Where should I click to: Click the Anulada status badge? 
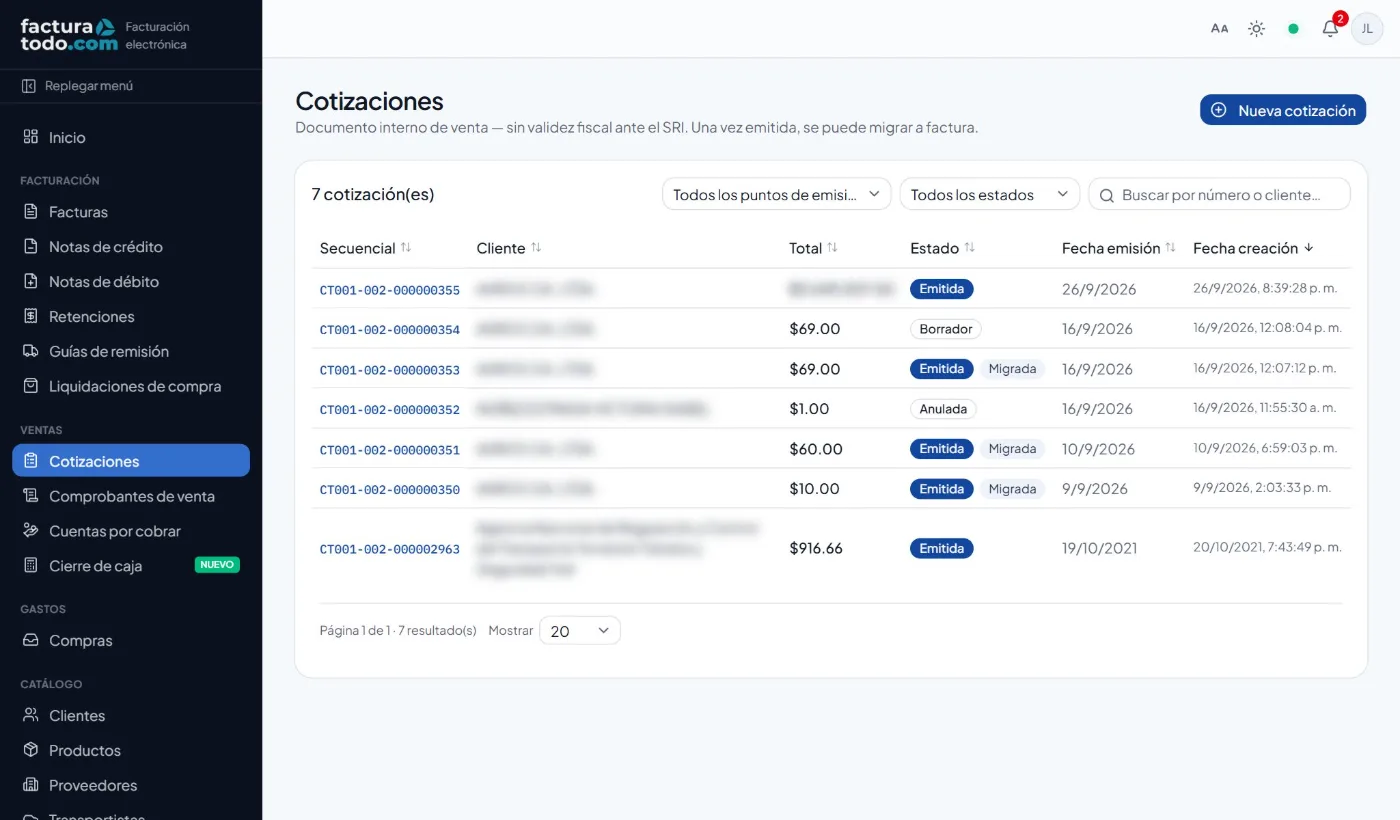pyautogui.click(x=943, y=409)
